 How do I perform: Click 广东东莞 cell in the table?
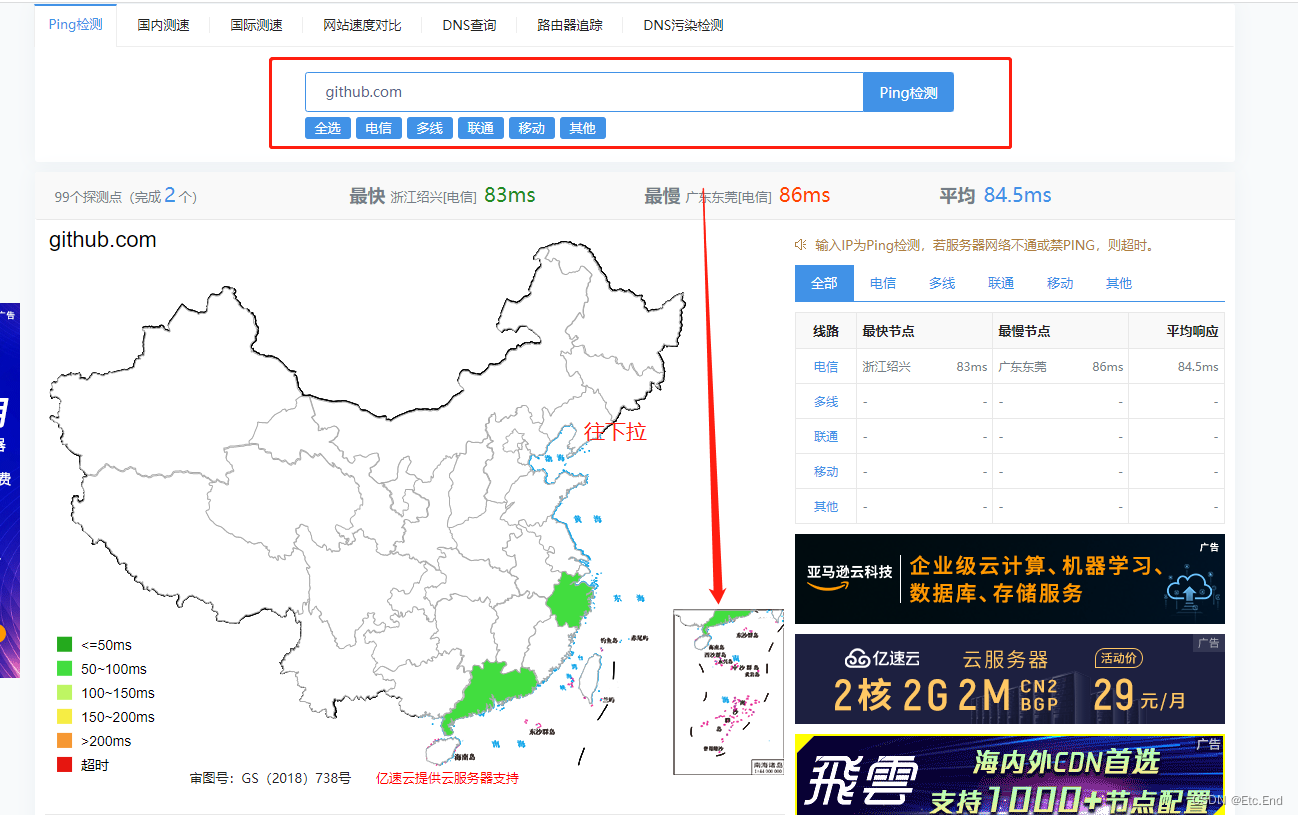tap(1022, 367)
